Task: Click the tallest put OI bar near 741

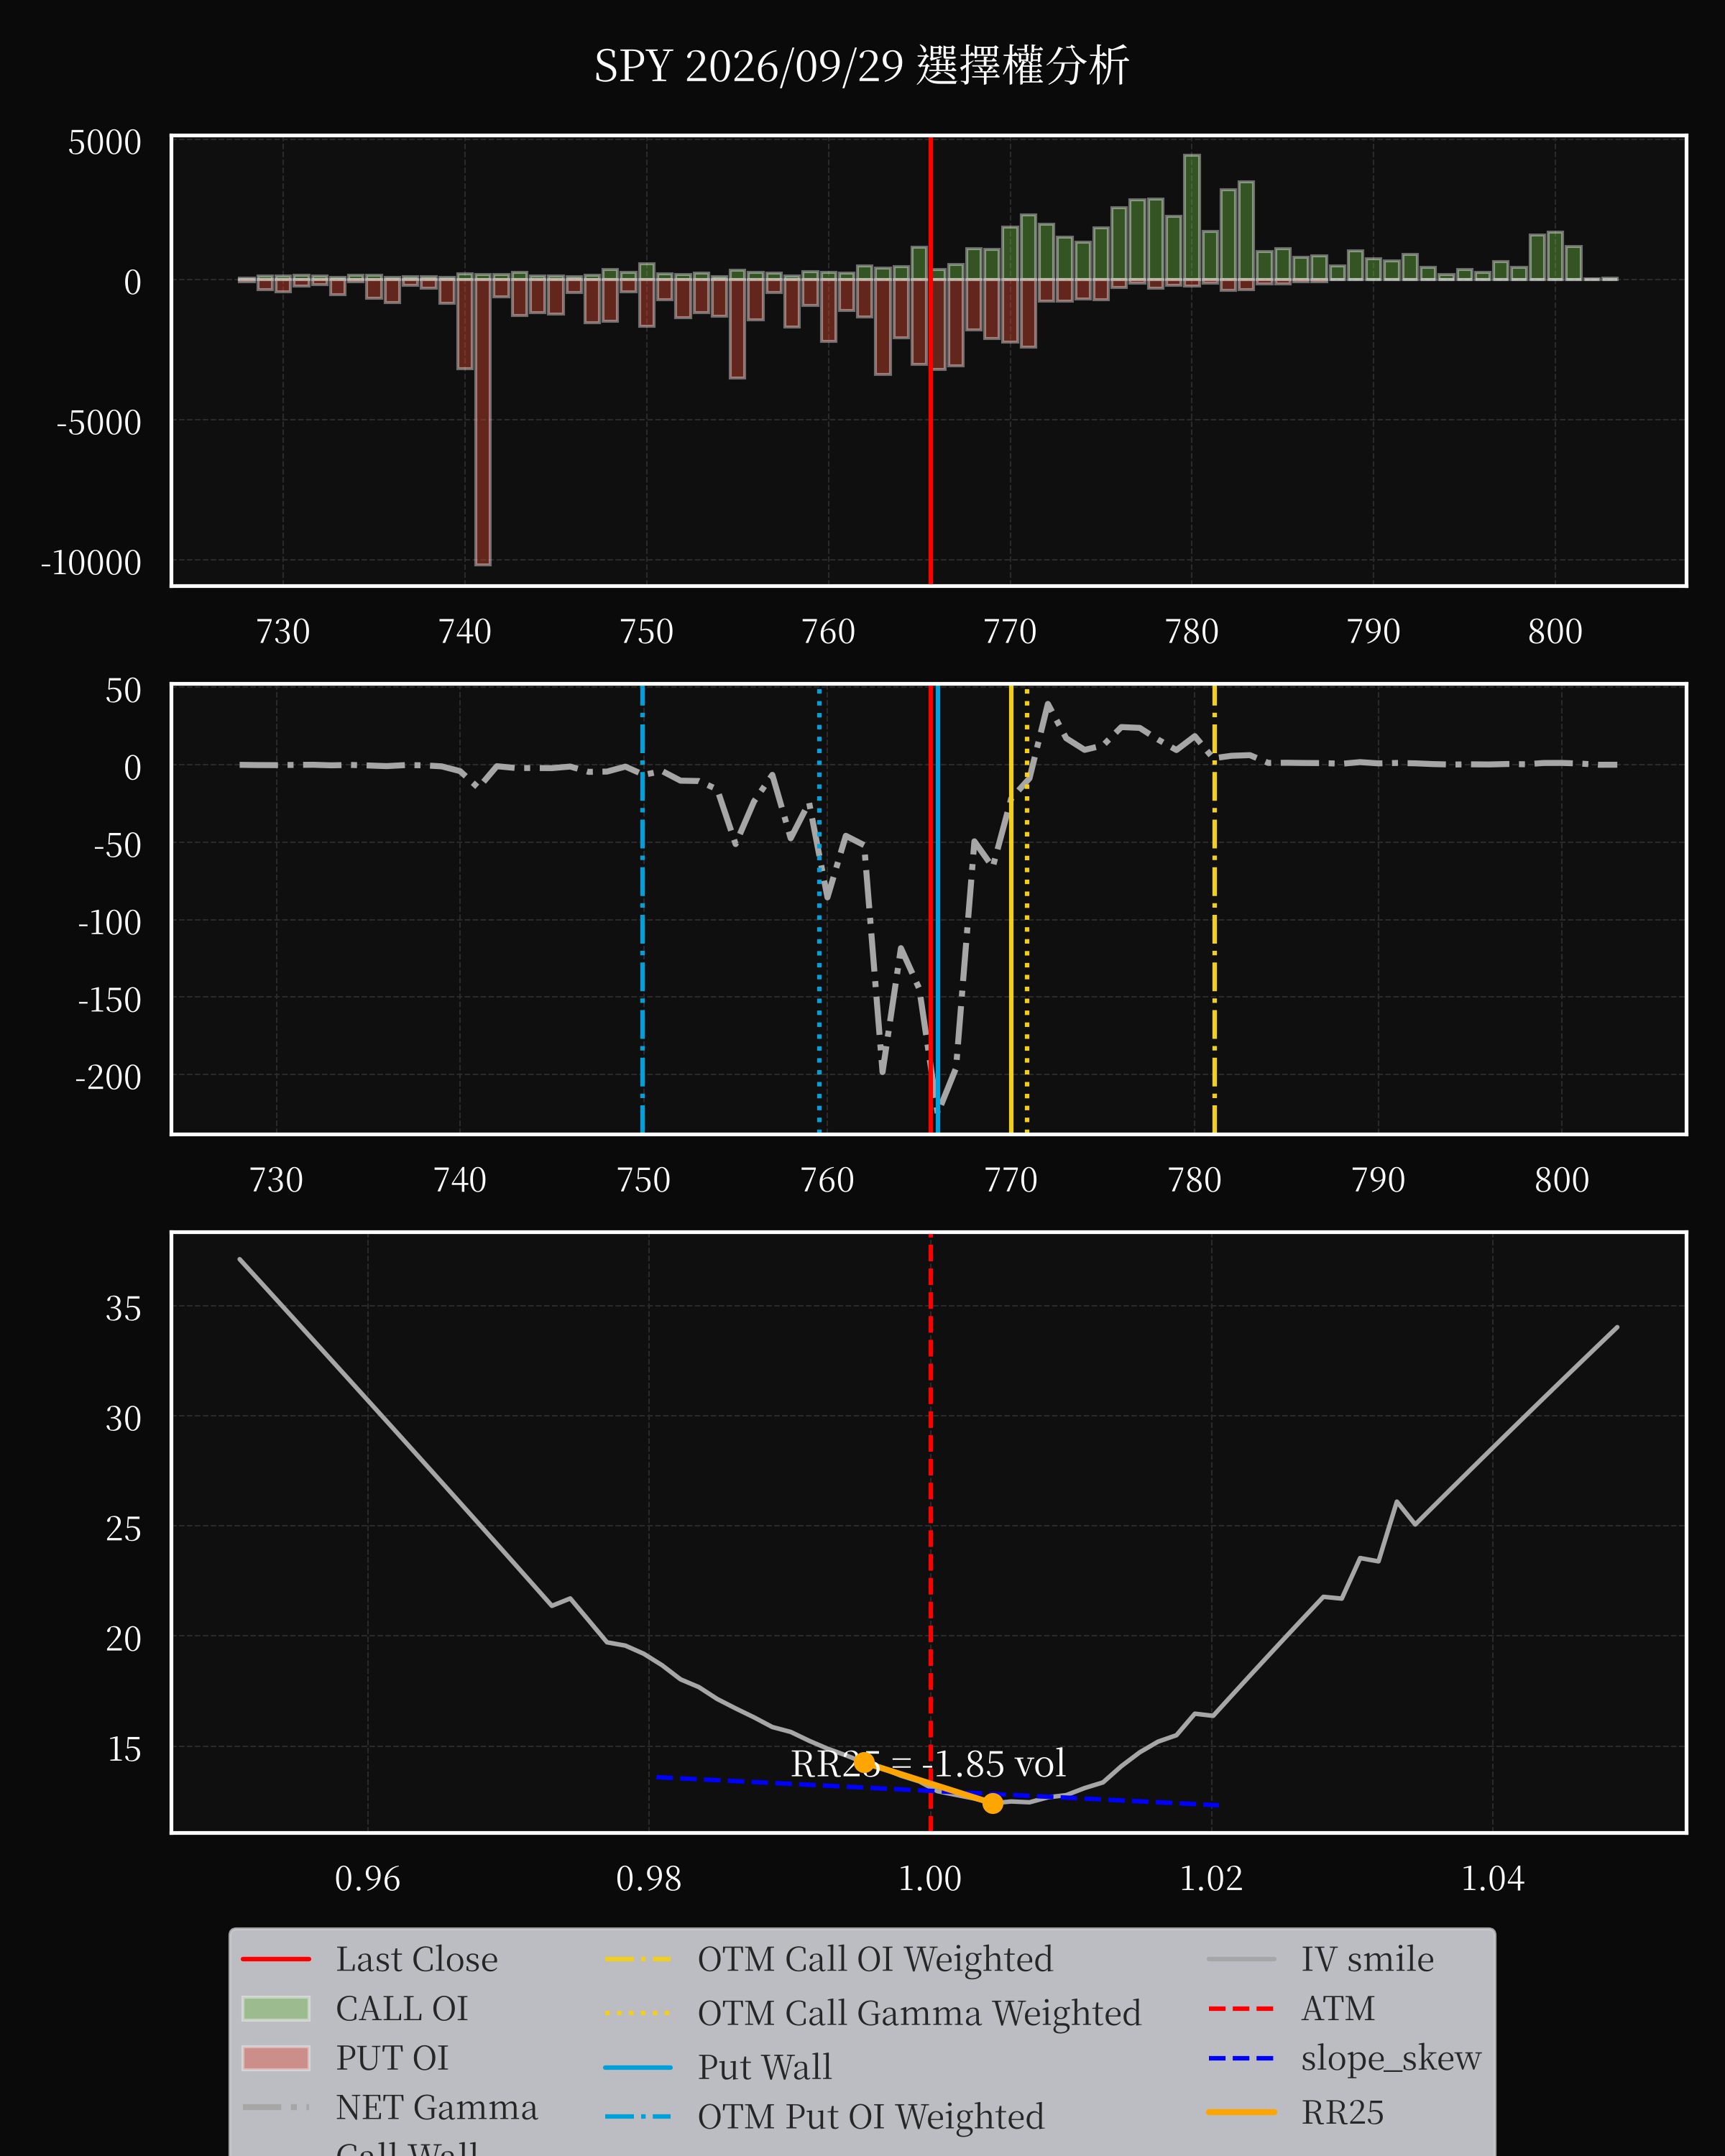Action: tap(483, 422)
